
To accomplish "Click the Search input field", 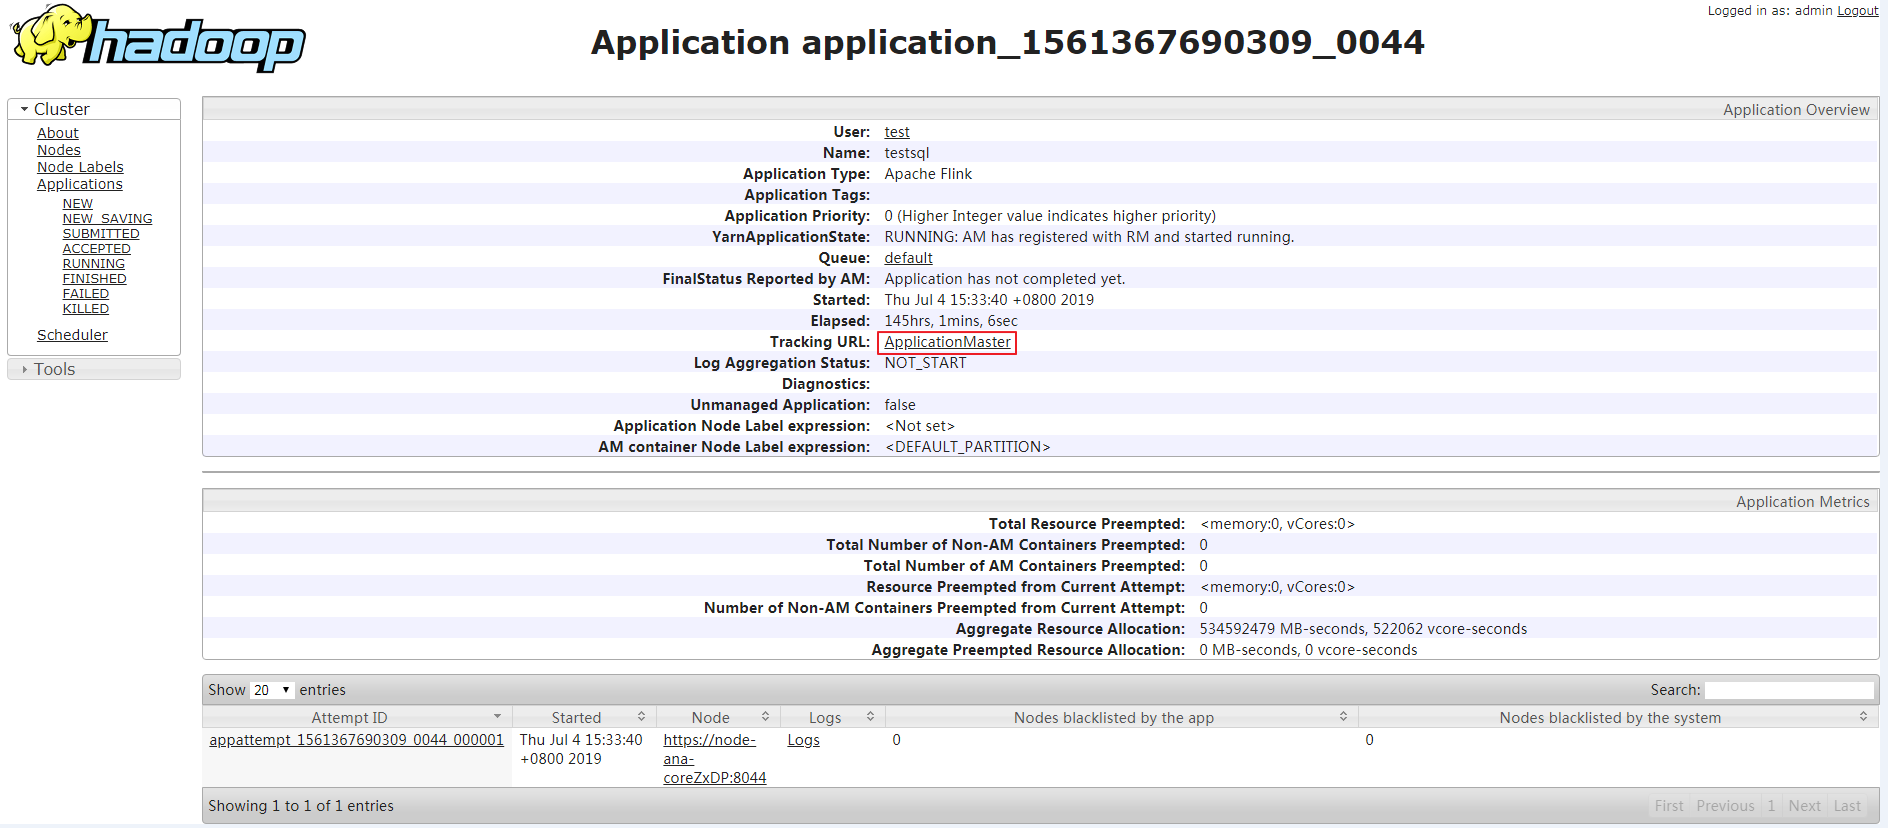I will coord(1788,690).
